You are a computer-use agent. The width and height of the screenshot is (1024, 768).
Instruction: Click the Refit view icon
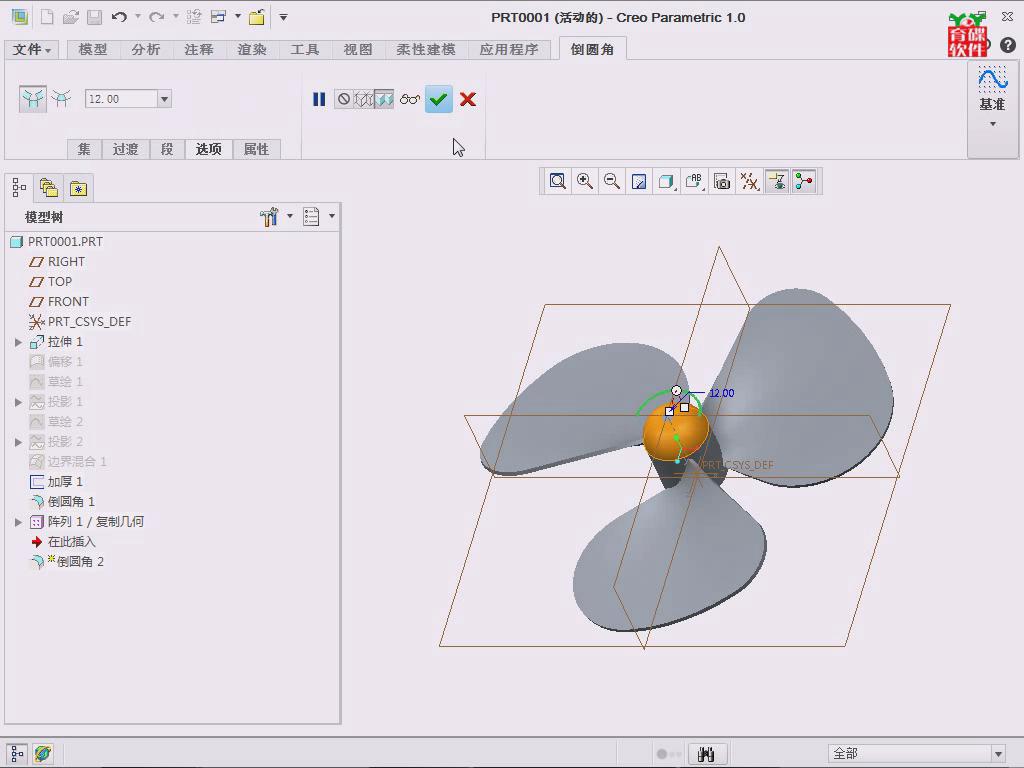click(x=558, y=182)
